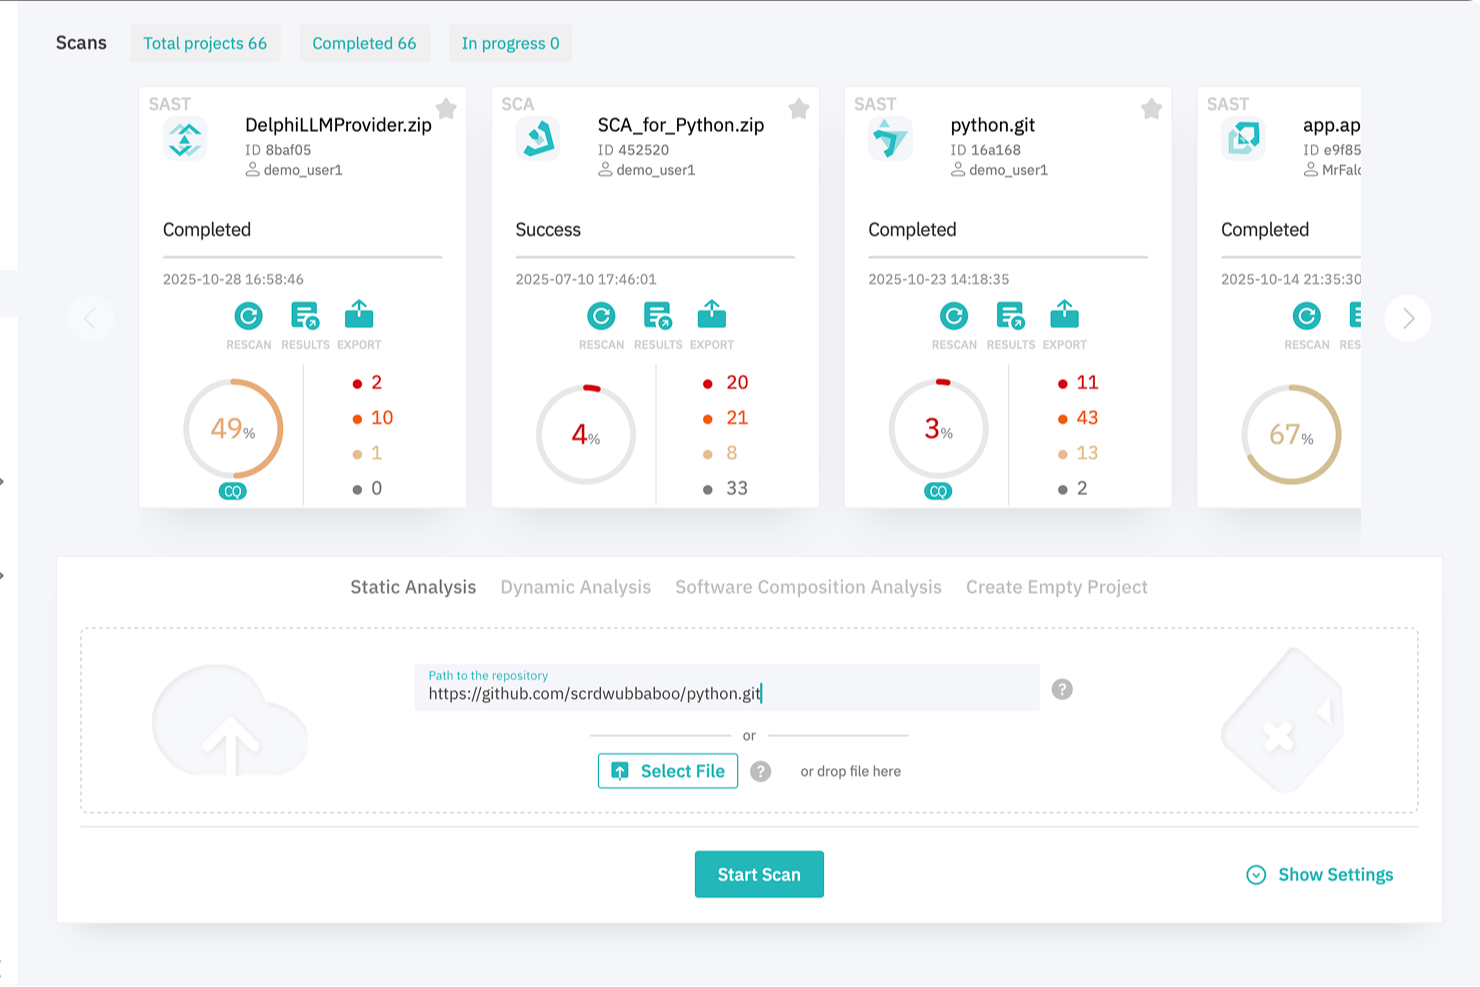
Task: Filter by In progress 0 scans
Action: pyautogui.click(x=510, y=43)
